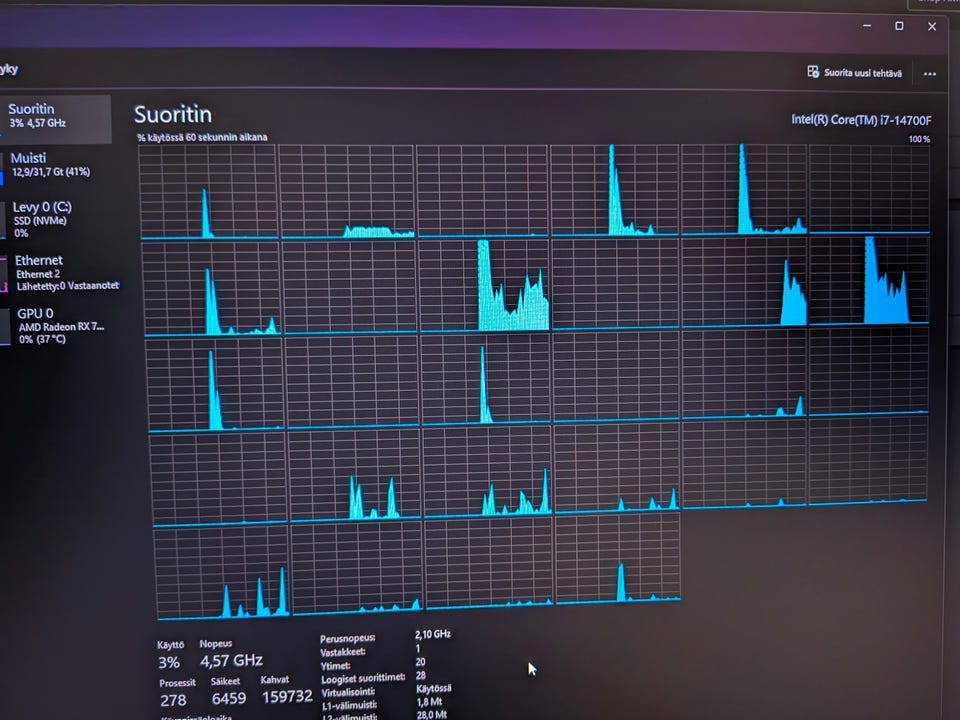
Task: Maximize the Task Manager window
Action: point(899,26)
